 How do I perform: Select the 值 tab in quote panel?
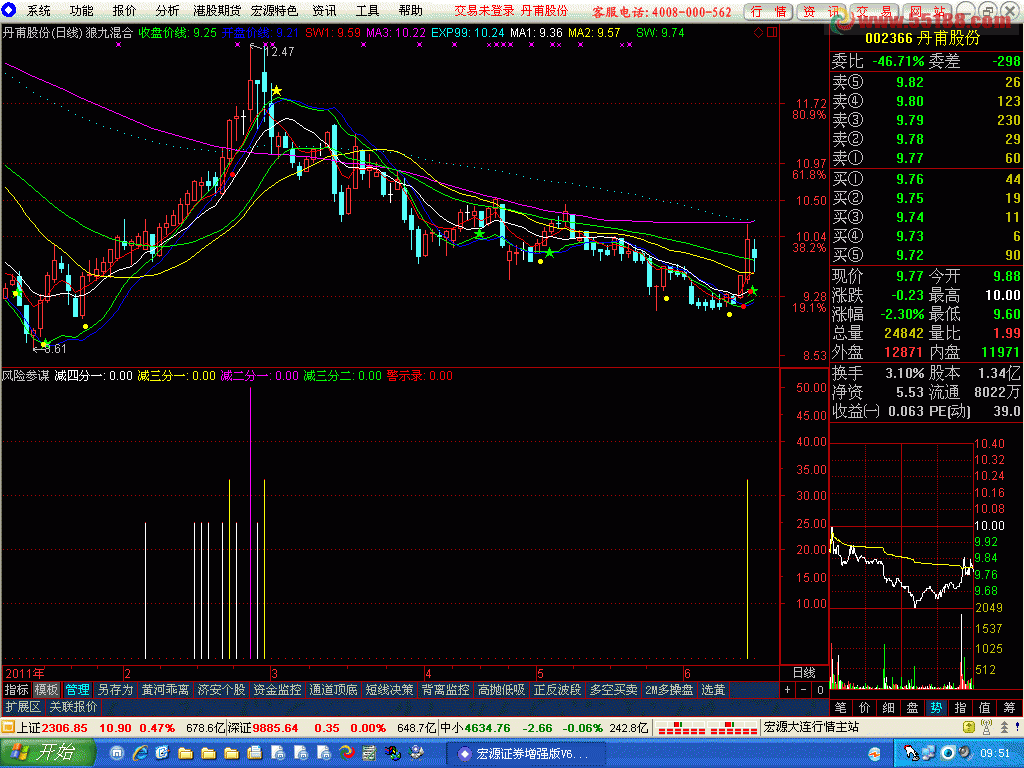[x=985, y=707]
